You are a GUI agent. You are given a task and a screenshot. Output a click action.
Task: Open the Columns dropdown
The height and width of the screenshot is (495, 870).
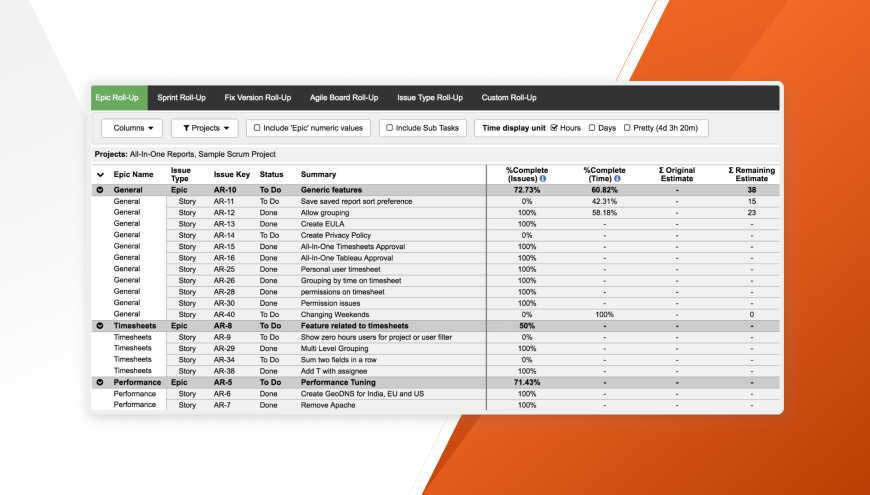132,128
